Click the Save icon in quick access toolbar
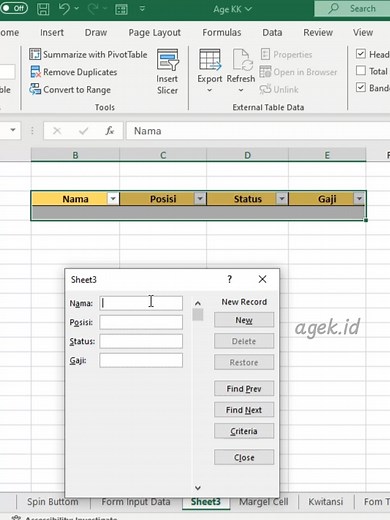The height and width of the screenshot is (520, 390). coord(43,9)
